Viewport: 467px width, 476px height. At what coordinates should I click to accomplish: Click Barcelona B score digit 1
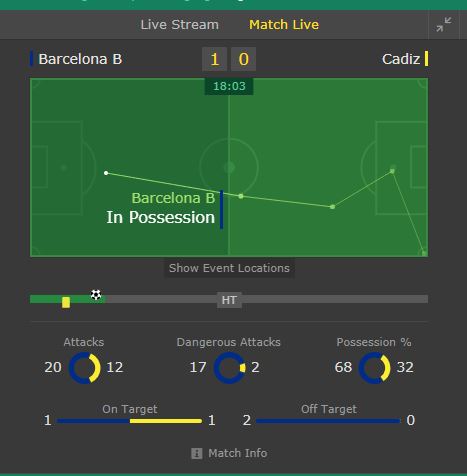pyautogui.click(x=215, y=59)
